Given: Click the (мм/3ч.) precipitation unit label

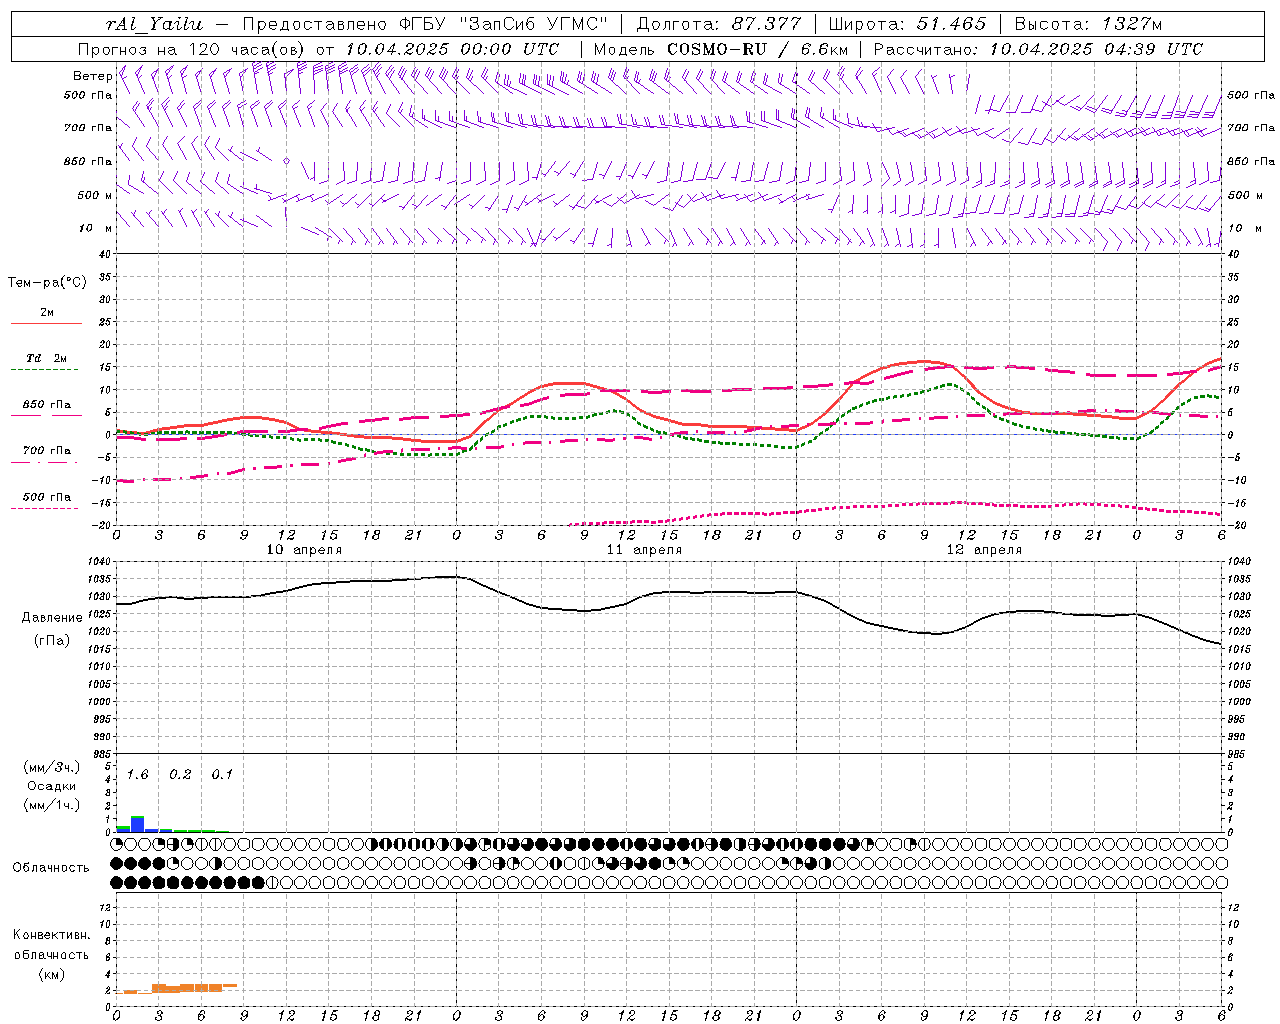Looking at the screenshot, I should 51,767.
